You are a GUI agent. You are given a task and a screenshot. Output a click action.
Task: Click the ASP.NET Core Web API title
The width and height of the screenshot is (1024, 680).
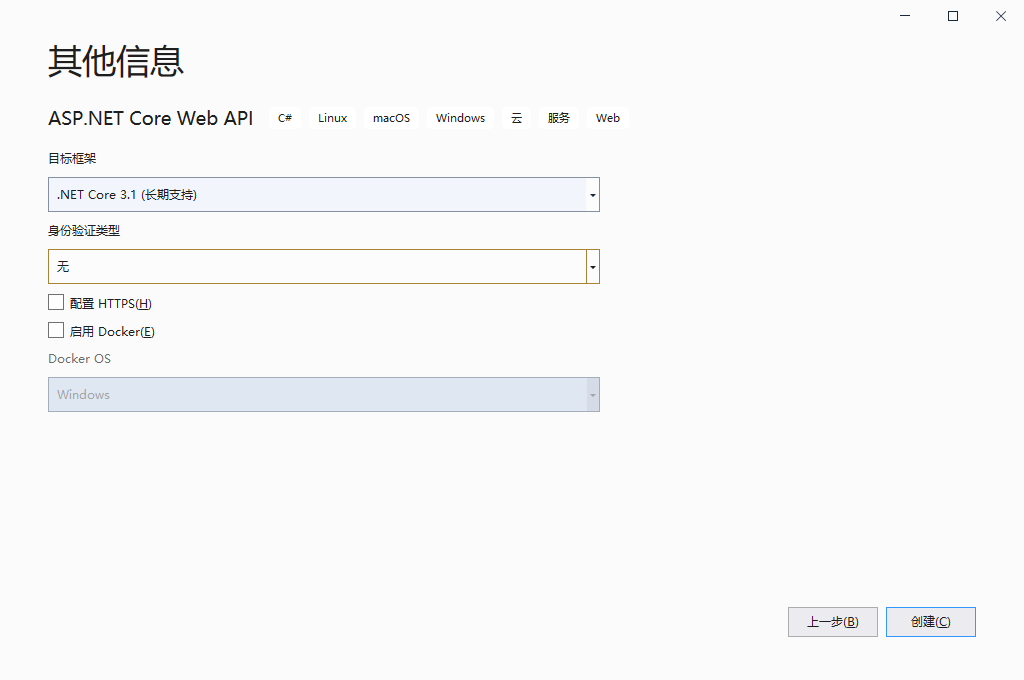tap(151, 118)
